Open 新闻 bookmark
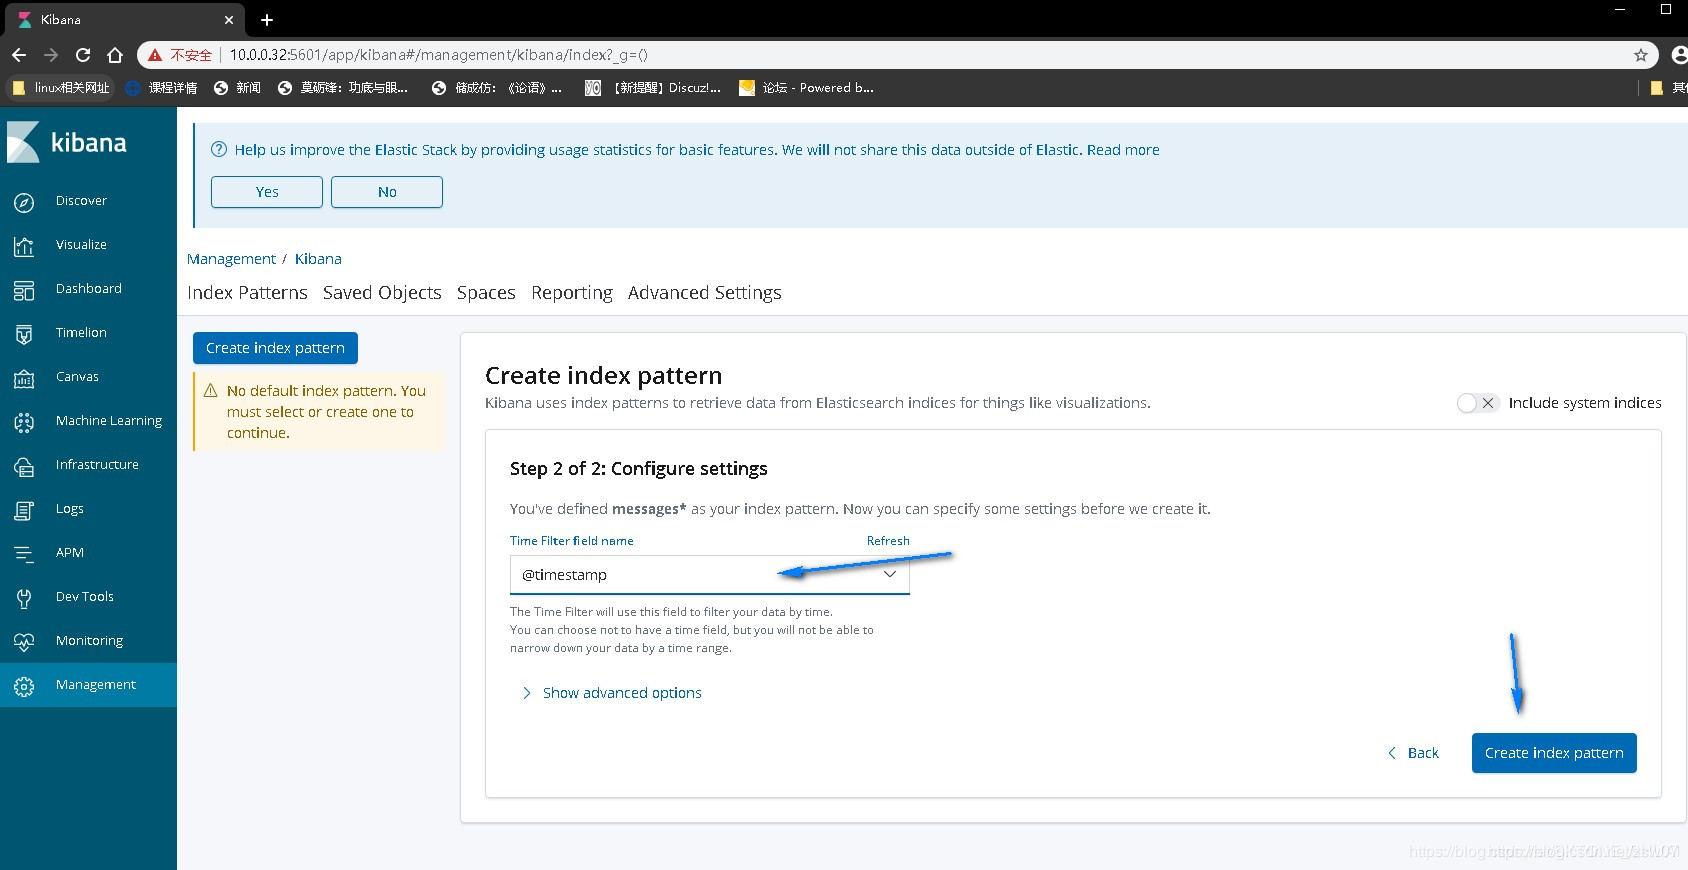 point(238,88)
